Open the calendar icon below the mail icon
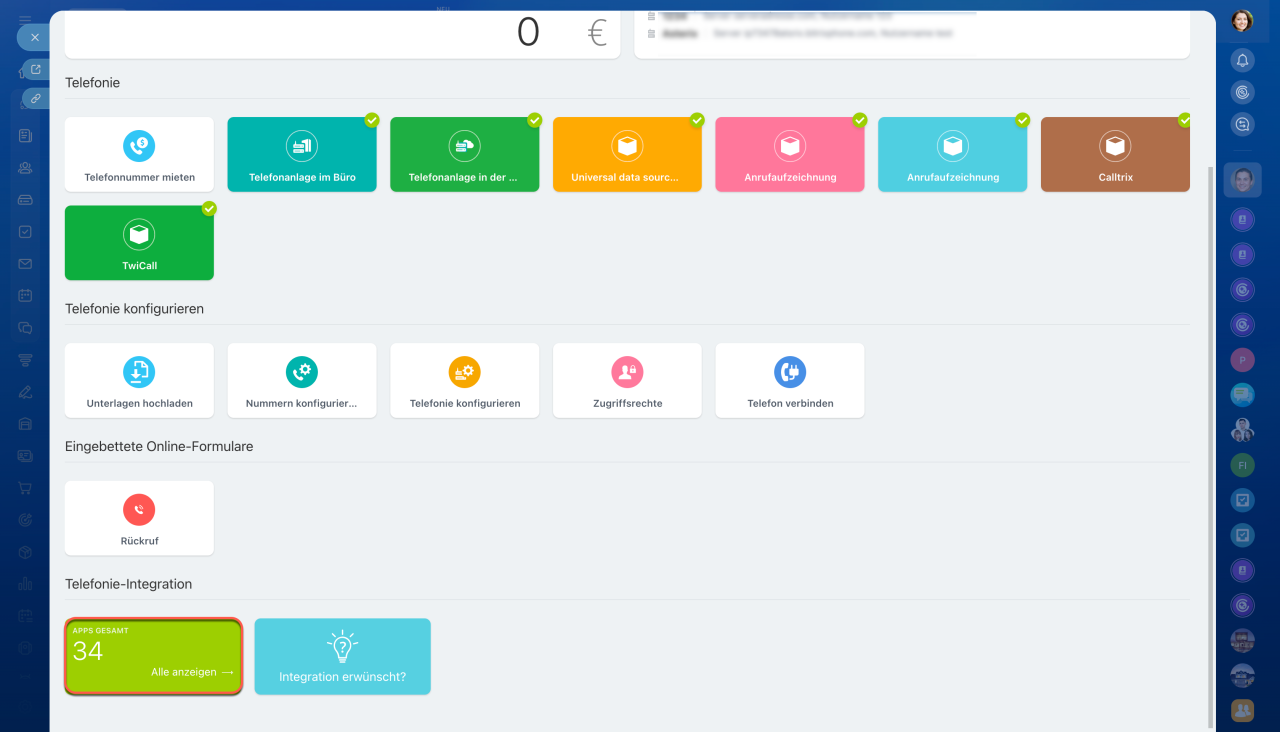The image size is (1280, 732). click(x=25, y=295)
